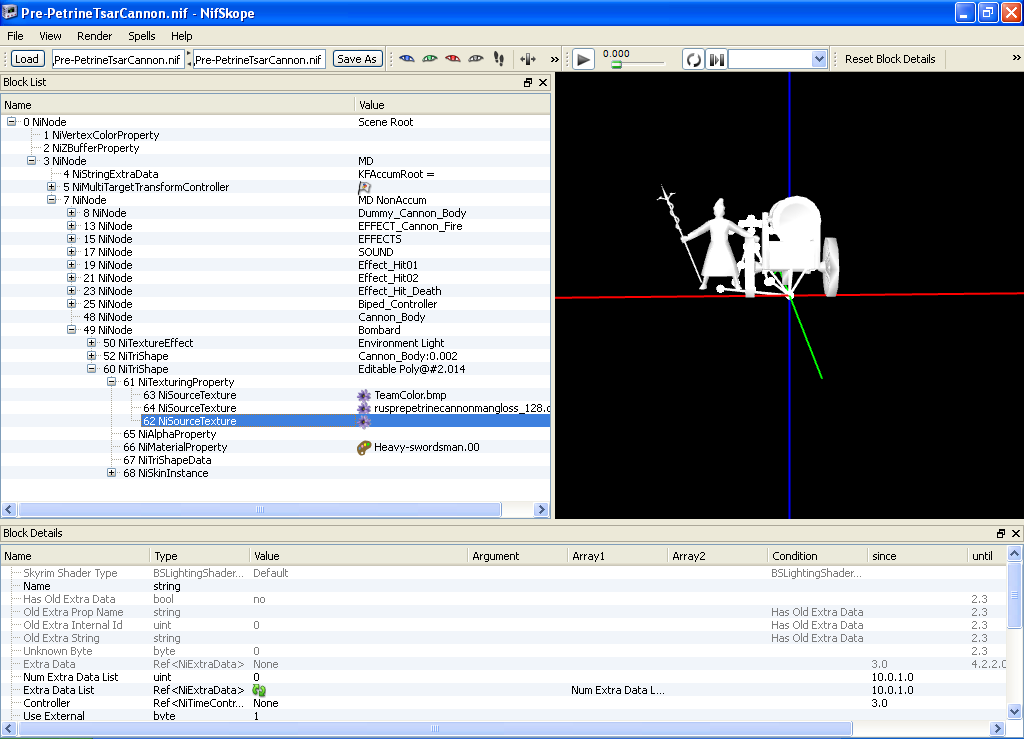Open the Help menu
This screenshot has height=739, width=1024.
coord(182,36)
